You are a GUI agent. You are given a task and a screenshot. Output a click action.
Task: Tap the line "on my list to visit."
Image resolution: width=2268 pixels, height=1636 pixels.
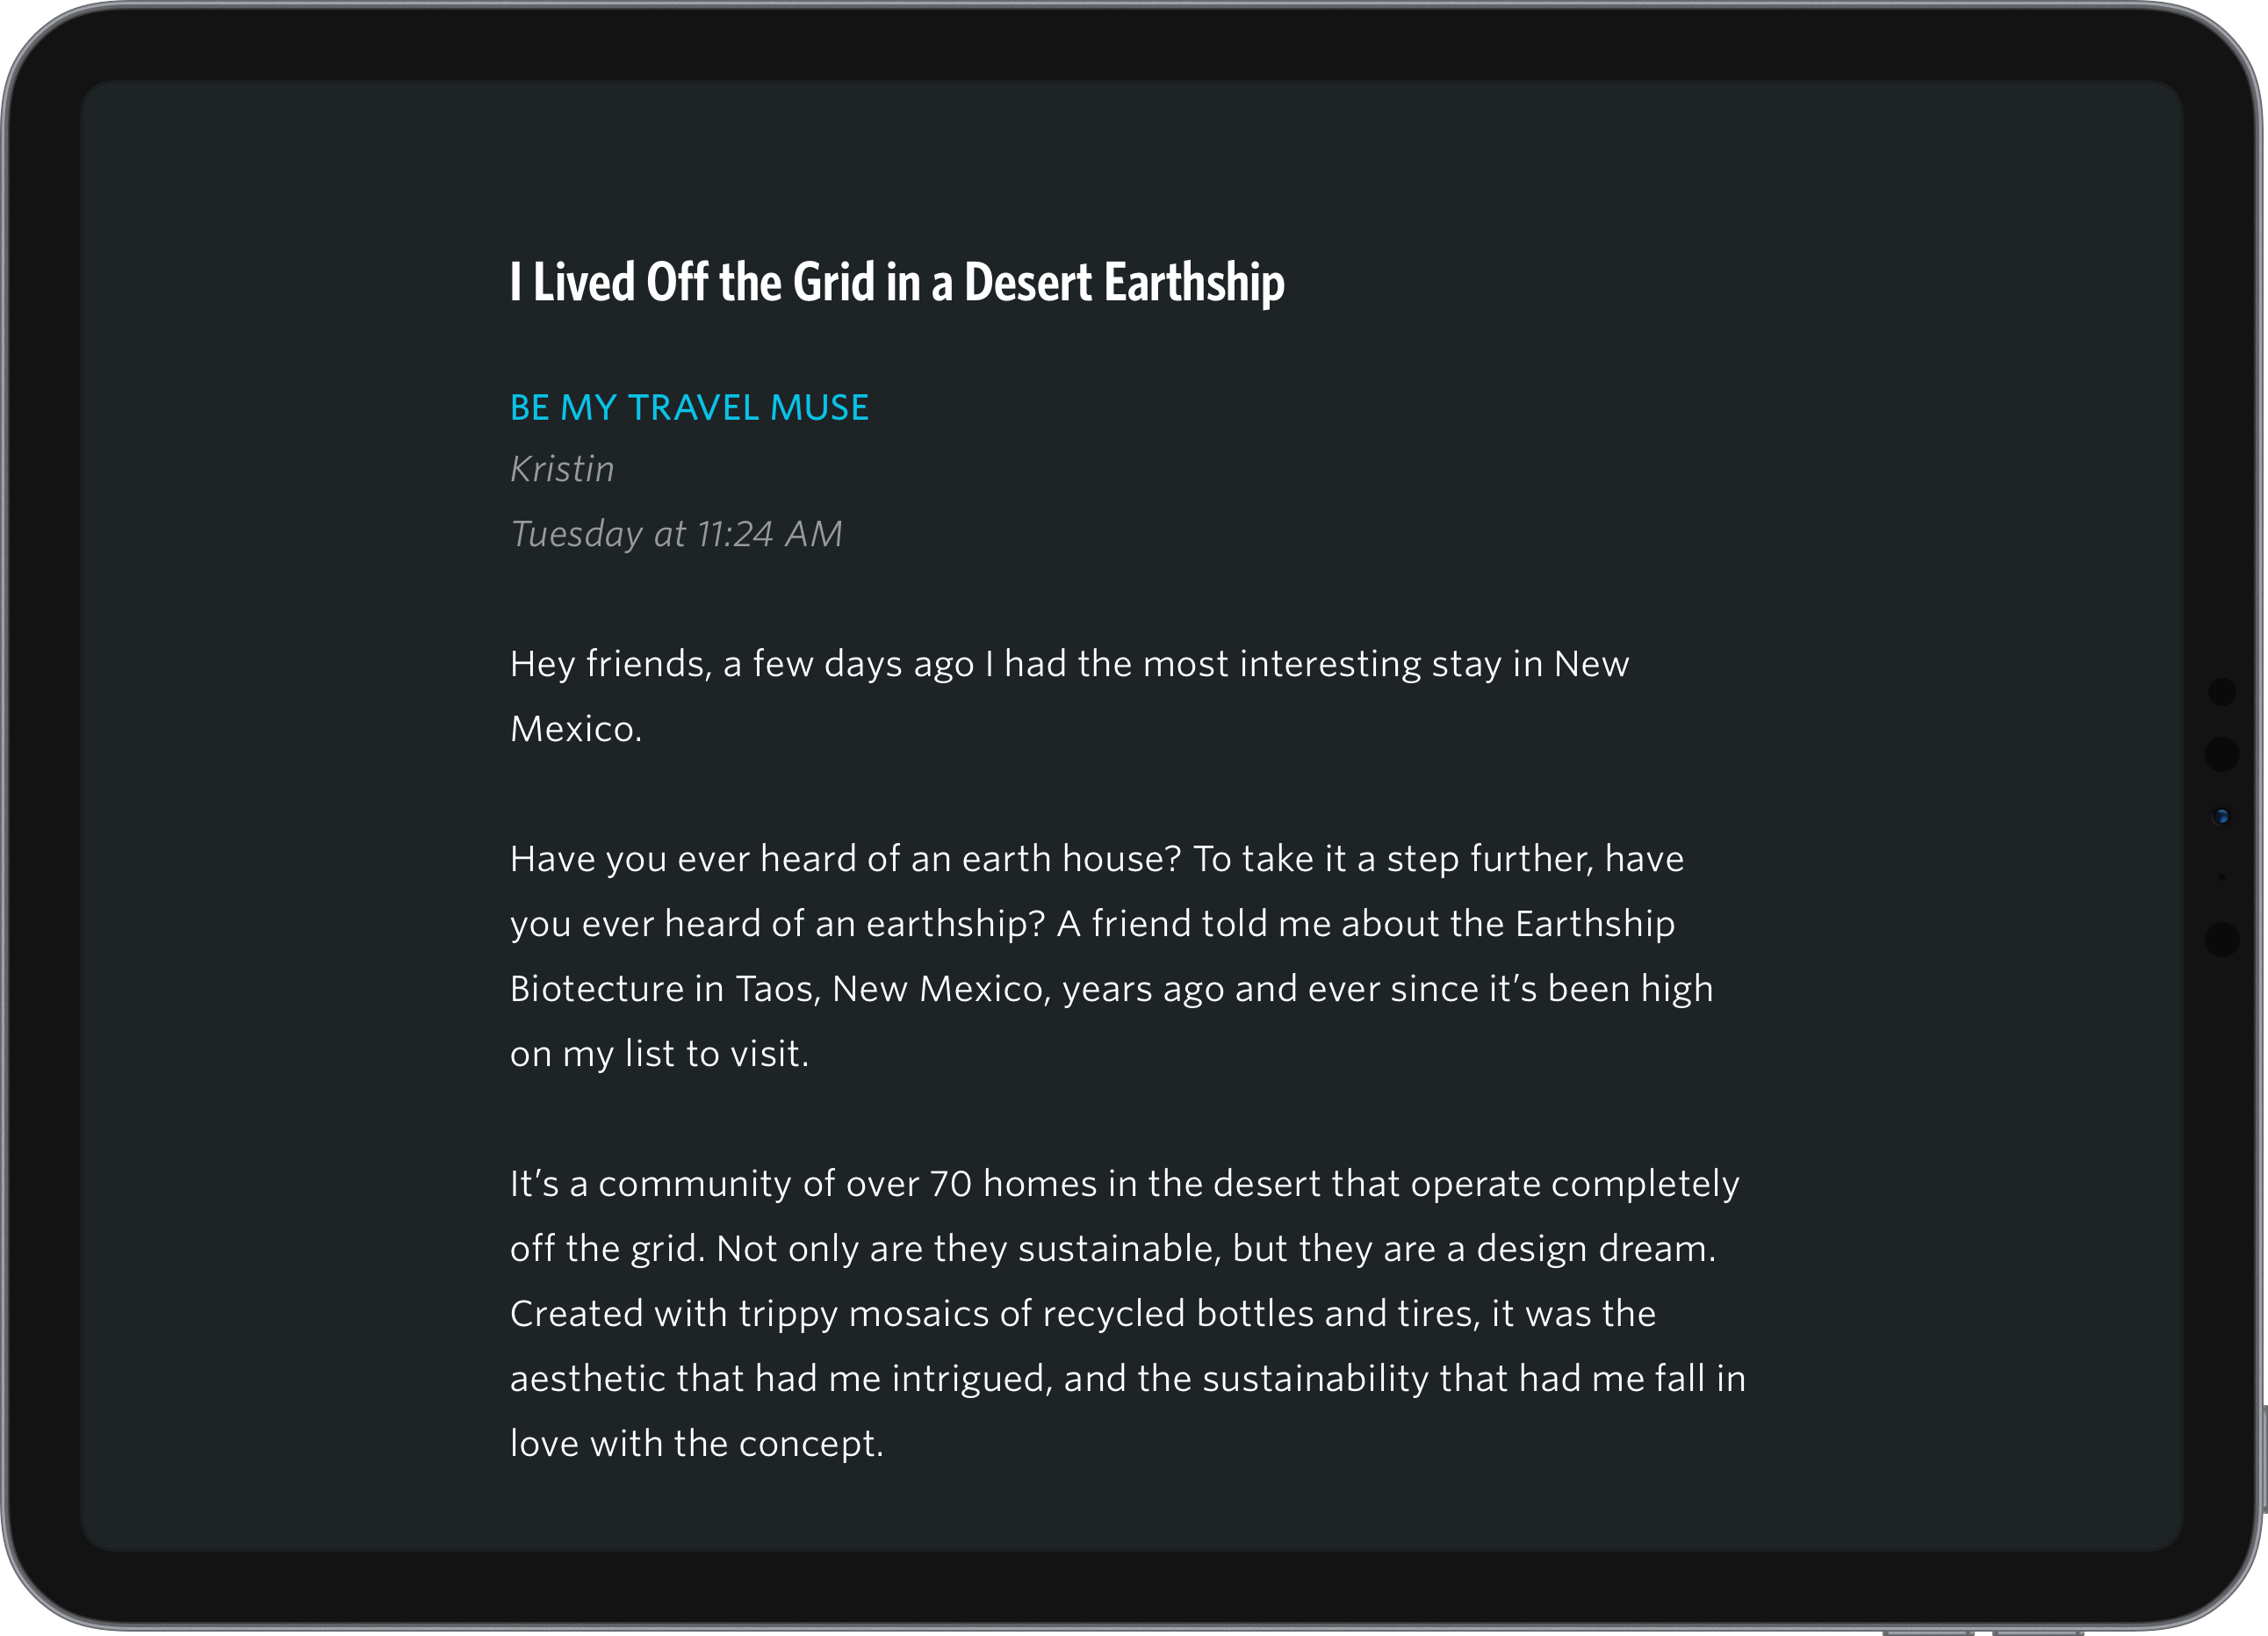point(659,1054)
